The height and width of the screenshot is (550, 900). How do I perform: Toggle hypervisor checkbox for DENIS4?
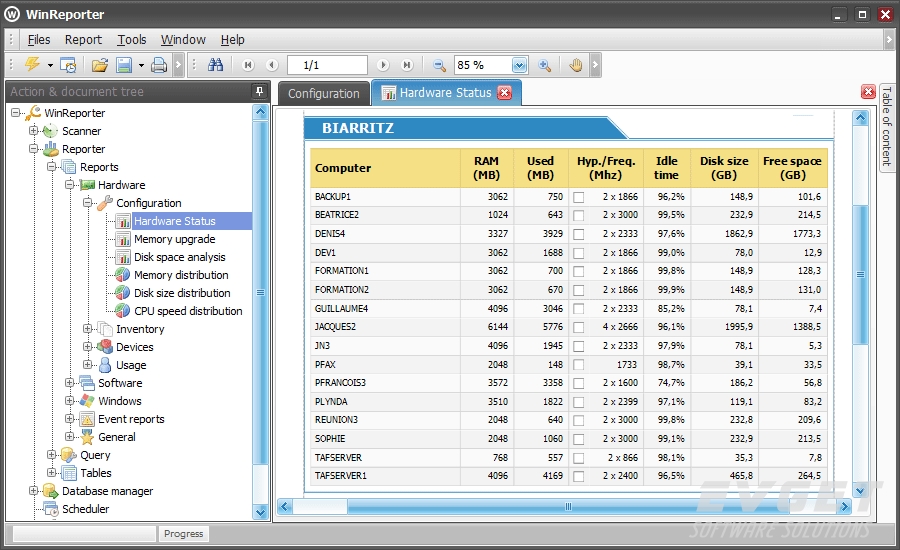pyautogui.click(x=579, y=234)
